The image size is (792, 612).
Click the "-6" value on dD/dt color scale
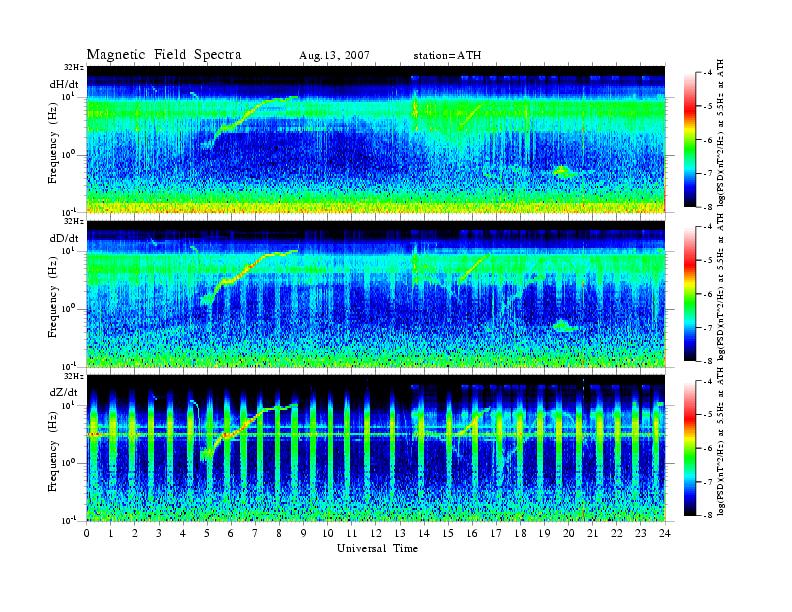pyautogui.click(x=708, y=294)
